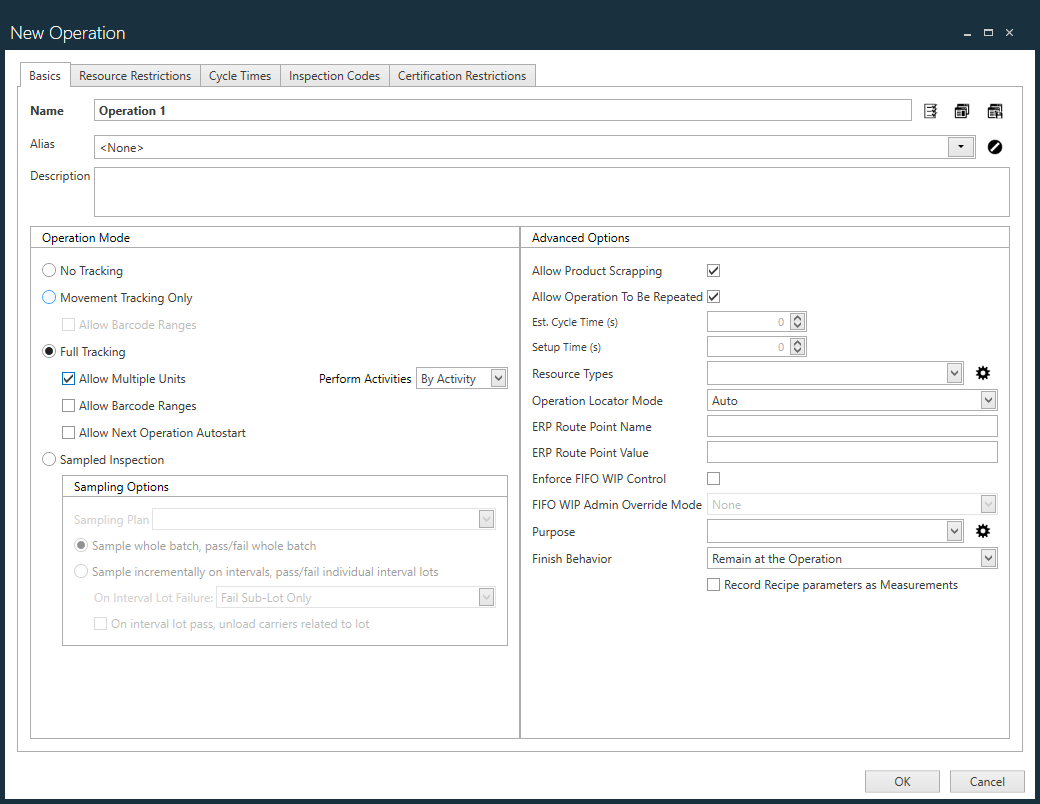1040x804 pixels.
Task: Select the Sampled Inspection radio button
Action: pos(48,458)
